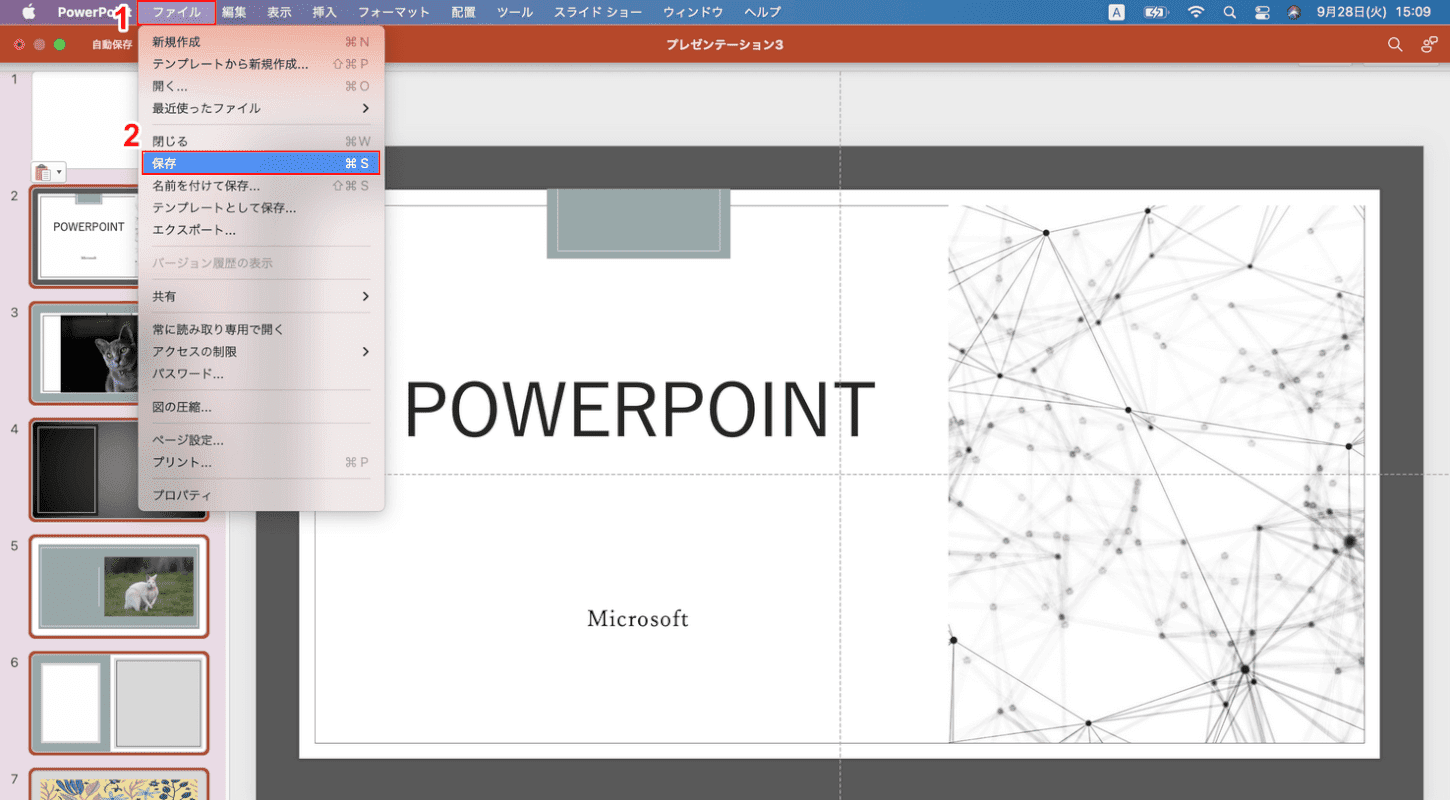Open the 表示 menu
The height and width of the screenshot is (800, 1450).
click(279, 12)
